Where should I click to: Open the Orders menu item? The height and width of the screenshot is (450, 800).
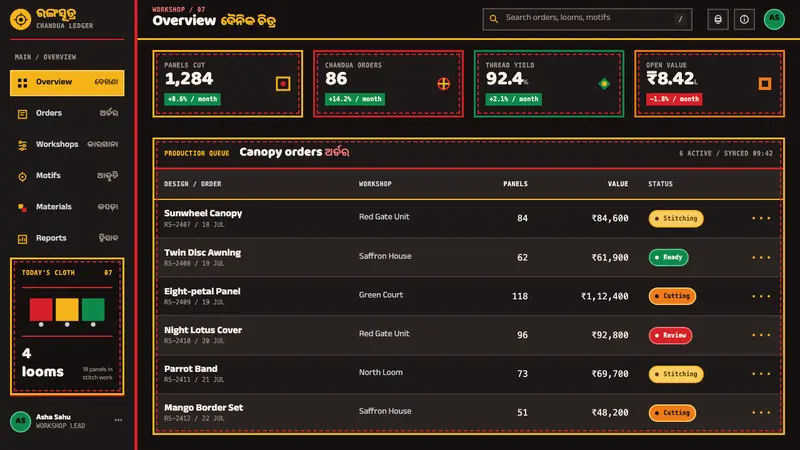pyautogui.click(x=67, y=114)
